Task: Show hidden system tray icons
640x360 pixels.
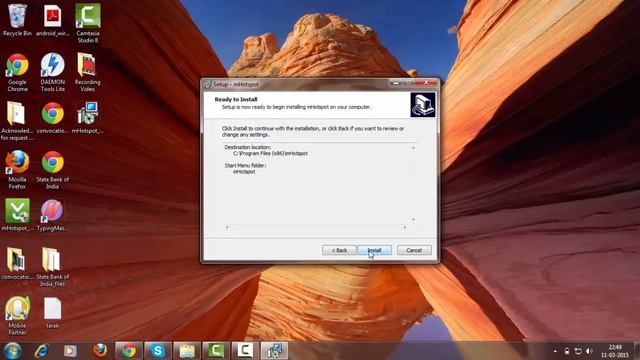Action: tap(555, 351)
